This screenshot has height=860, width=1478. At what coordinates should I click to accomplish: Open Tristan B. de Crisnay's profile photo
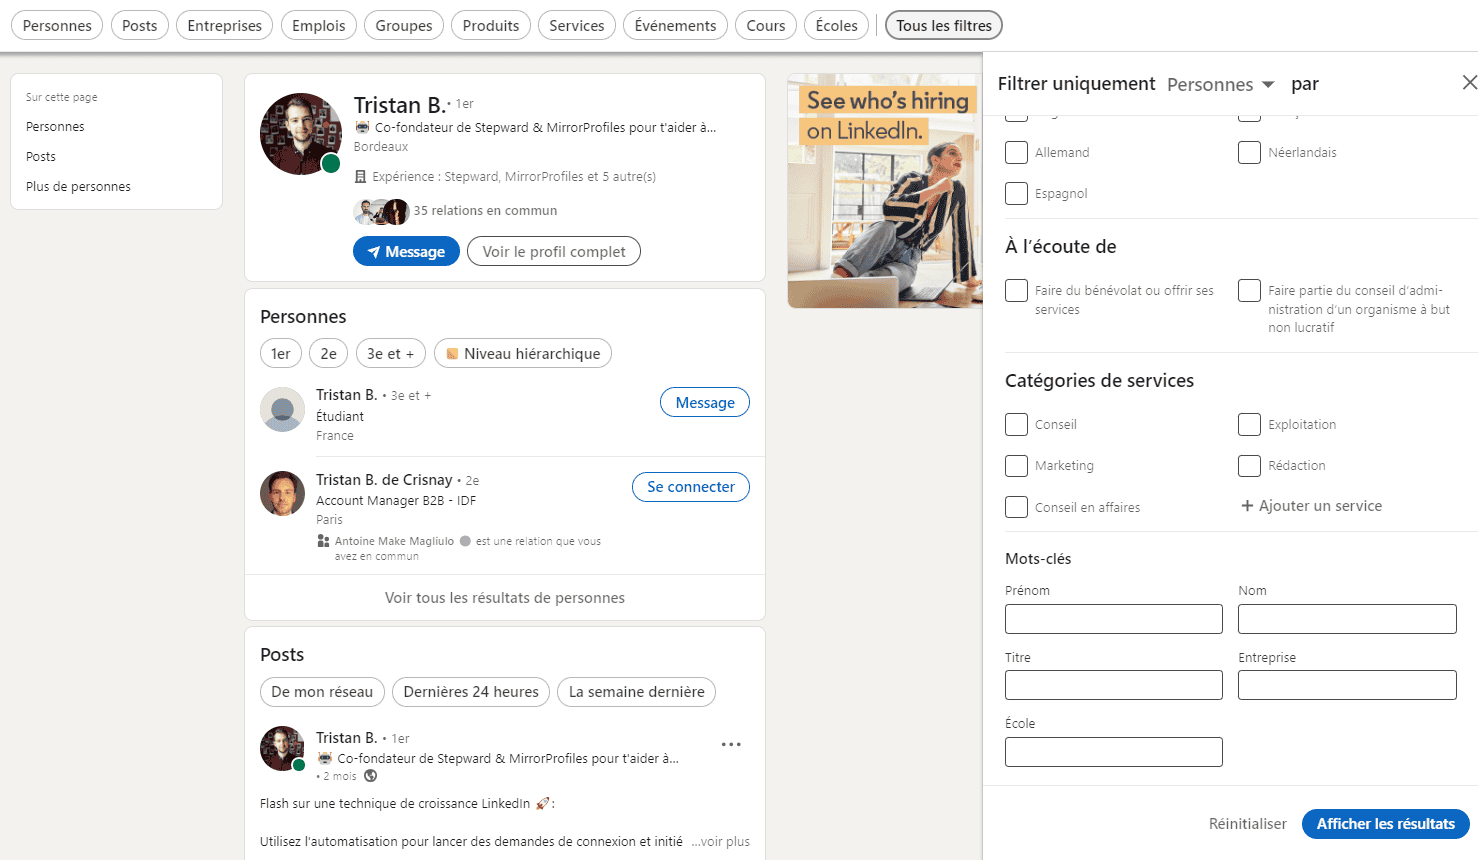(283, 494)
